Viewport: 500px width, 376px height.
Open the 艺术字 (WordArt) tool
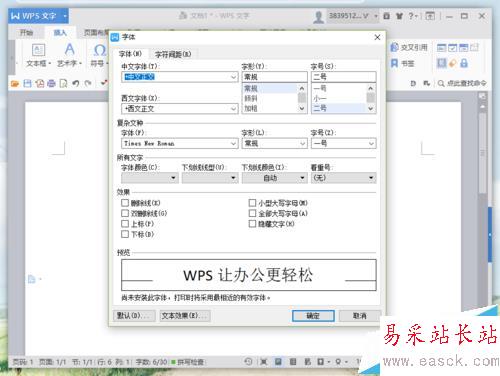pos(69,55)
